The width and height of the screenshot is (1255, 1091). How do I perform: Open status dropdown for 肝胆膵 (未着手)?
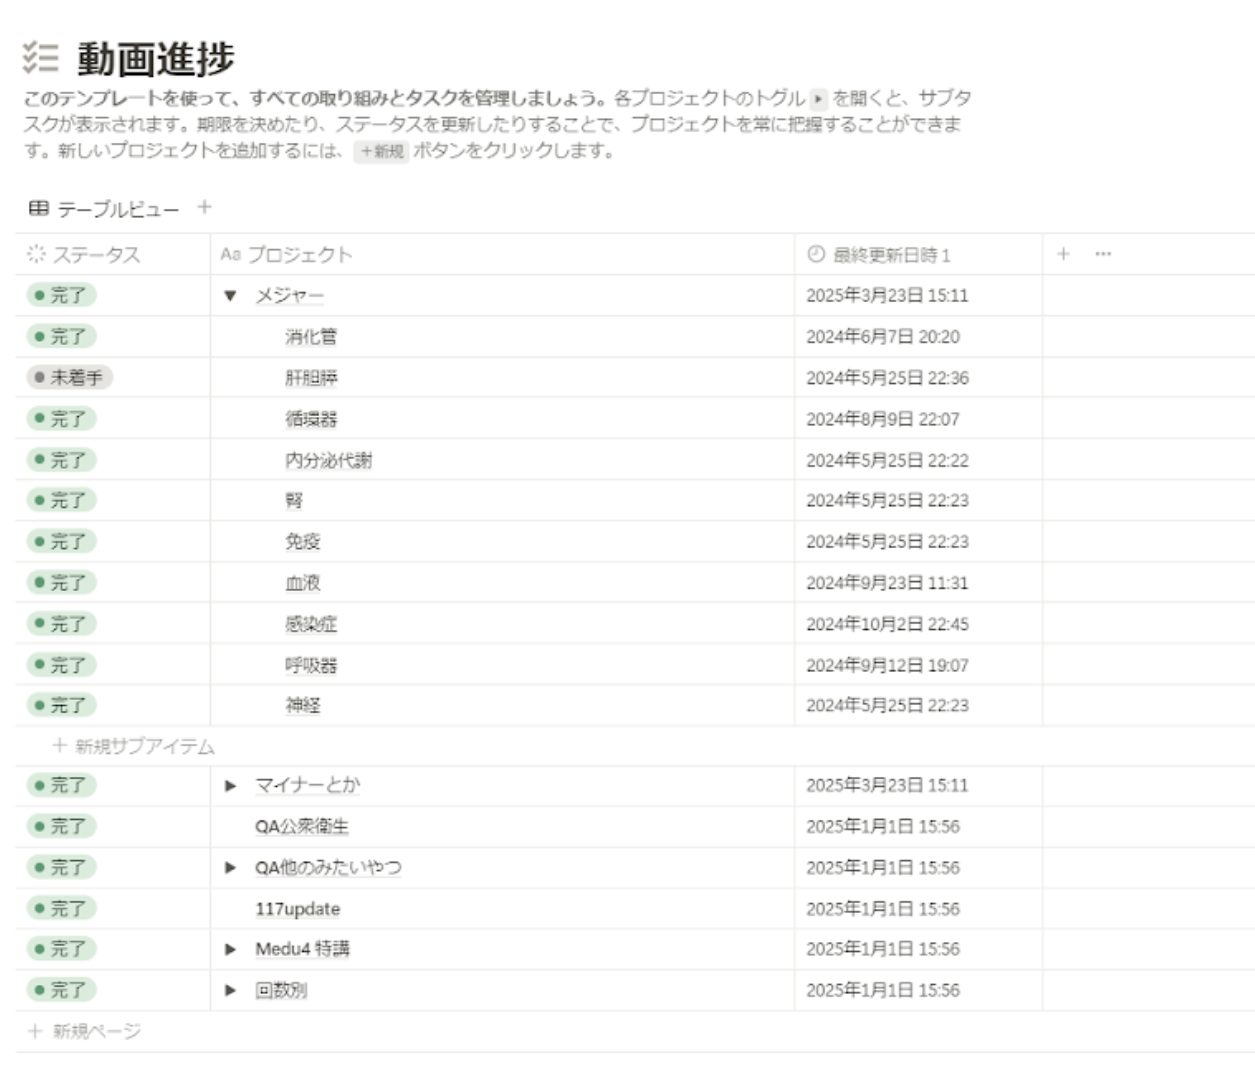(69, 377)
